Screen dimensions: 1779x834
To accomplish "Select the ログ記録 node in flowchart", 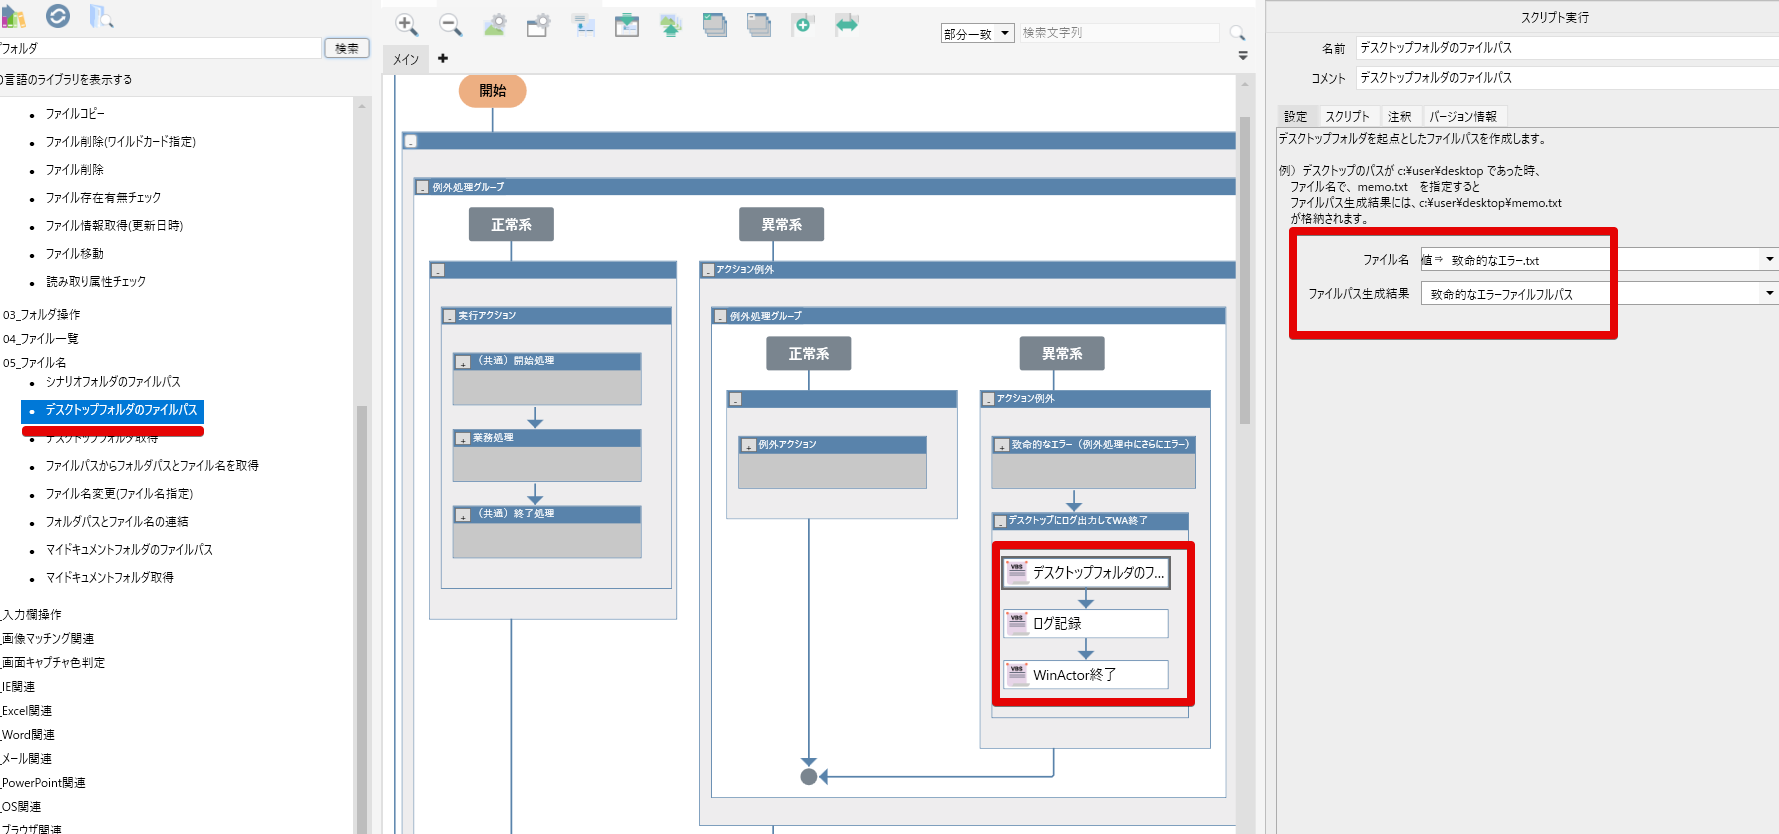I will [1086, 624].
